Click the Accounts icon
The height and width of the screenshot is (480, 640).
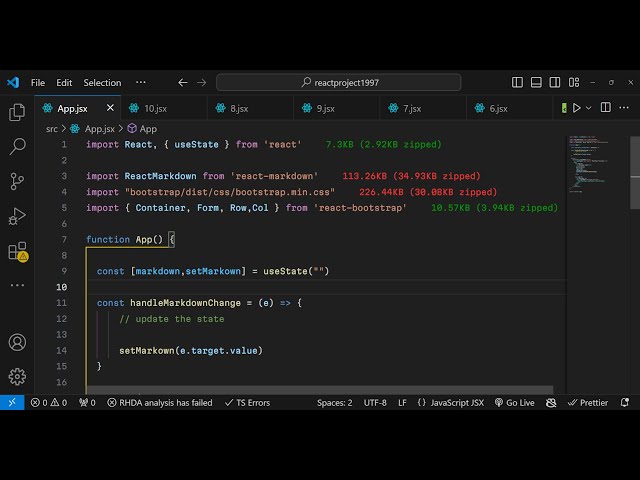point(17,342)
